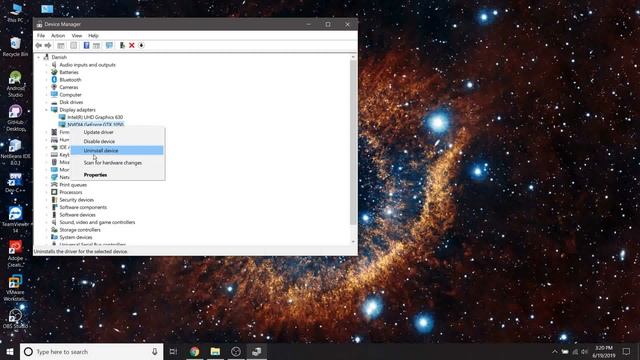Select Security devices in the tree
This screenshot has height=360, width=640.
76,200
